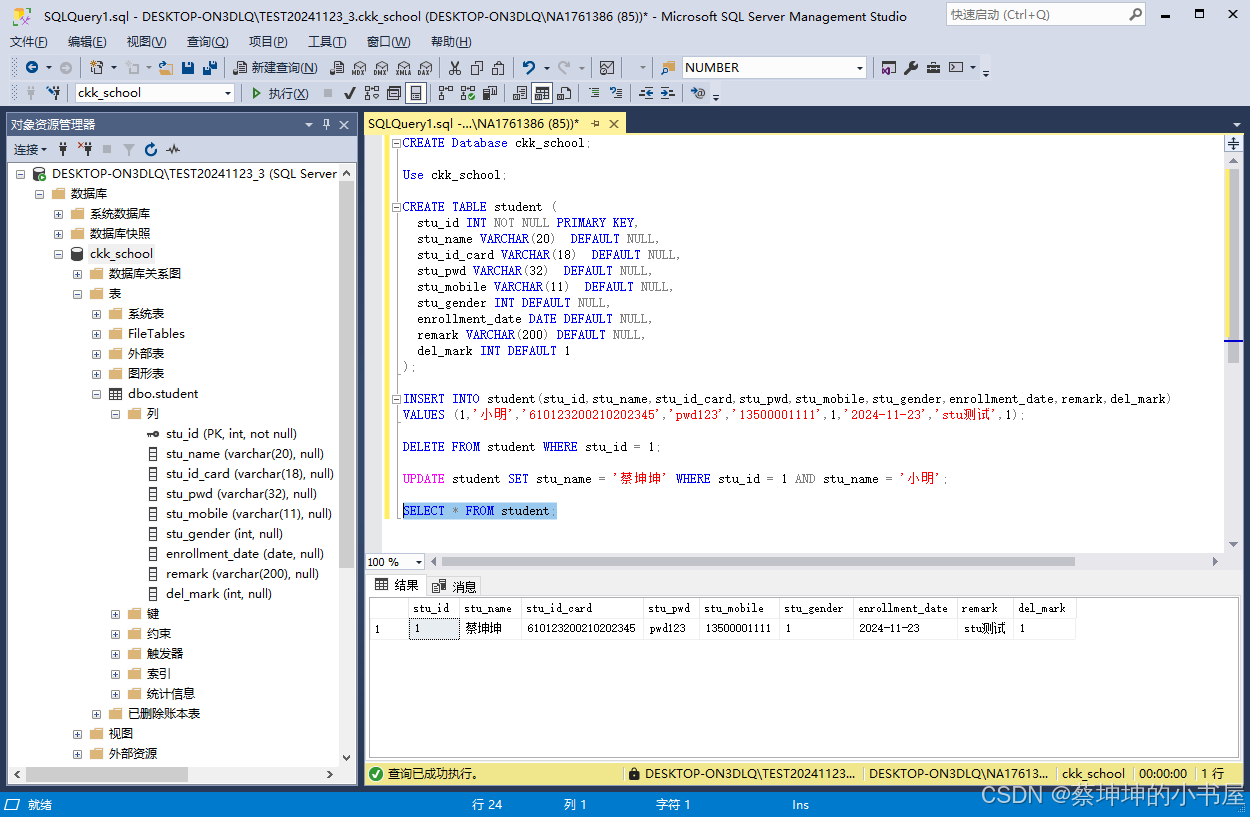
Task: Click the Refresh icon in Object Explorer
Action: [x=151, y=149]
